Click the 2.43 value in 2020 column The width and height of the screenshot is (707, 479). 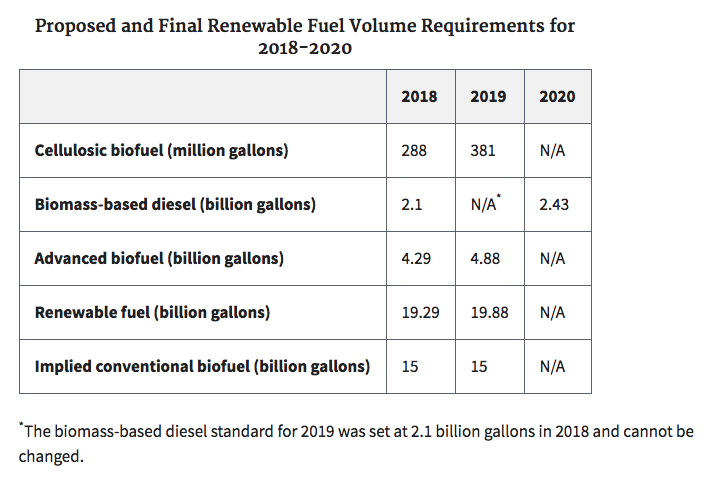click(555, 205)
